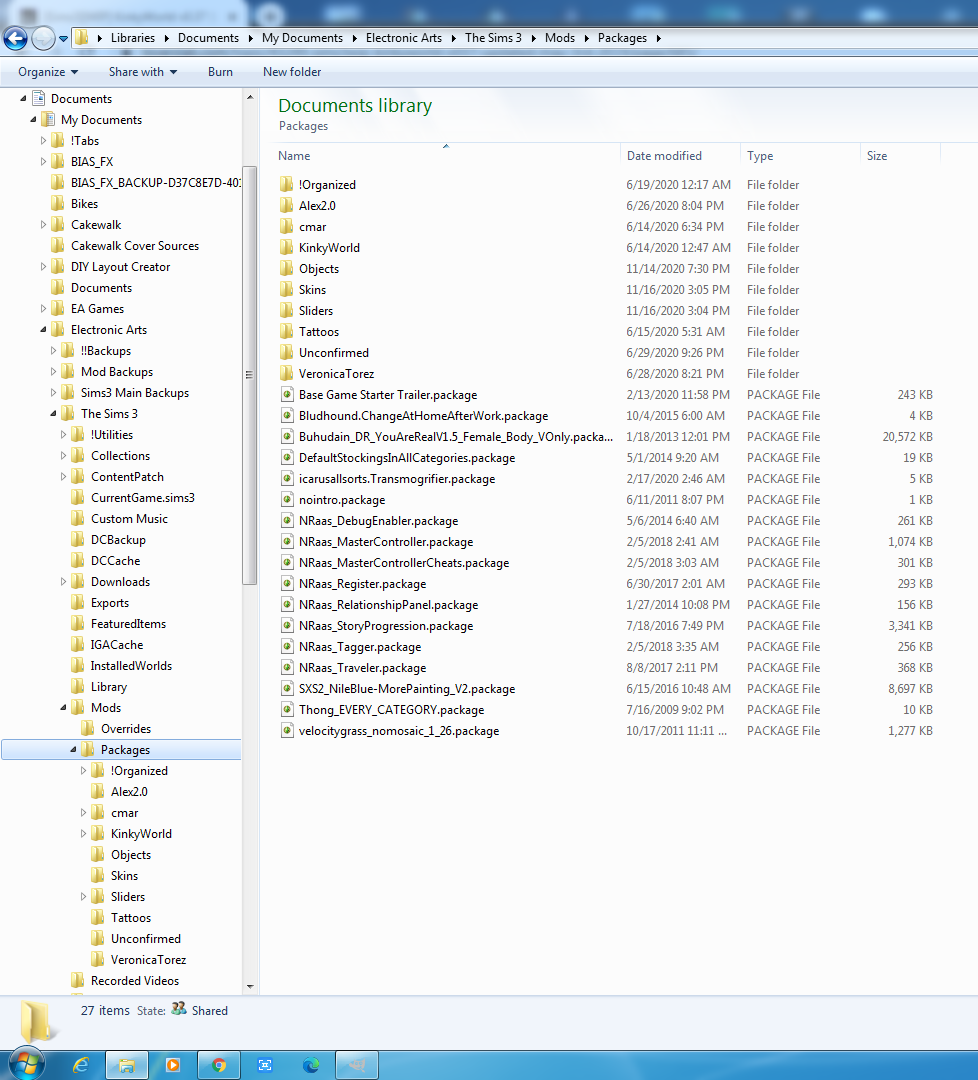Expand the Sliders subfolder in tree
This screenshot has width=978, height=1080.
(x=83, y=897)
